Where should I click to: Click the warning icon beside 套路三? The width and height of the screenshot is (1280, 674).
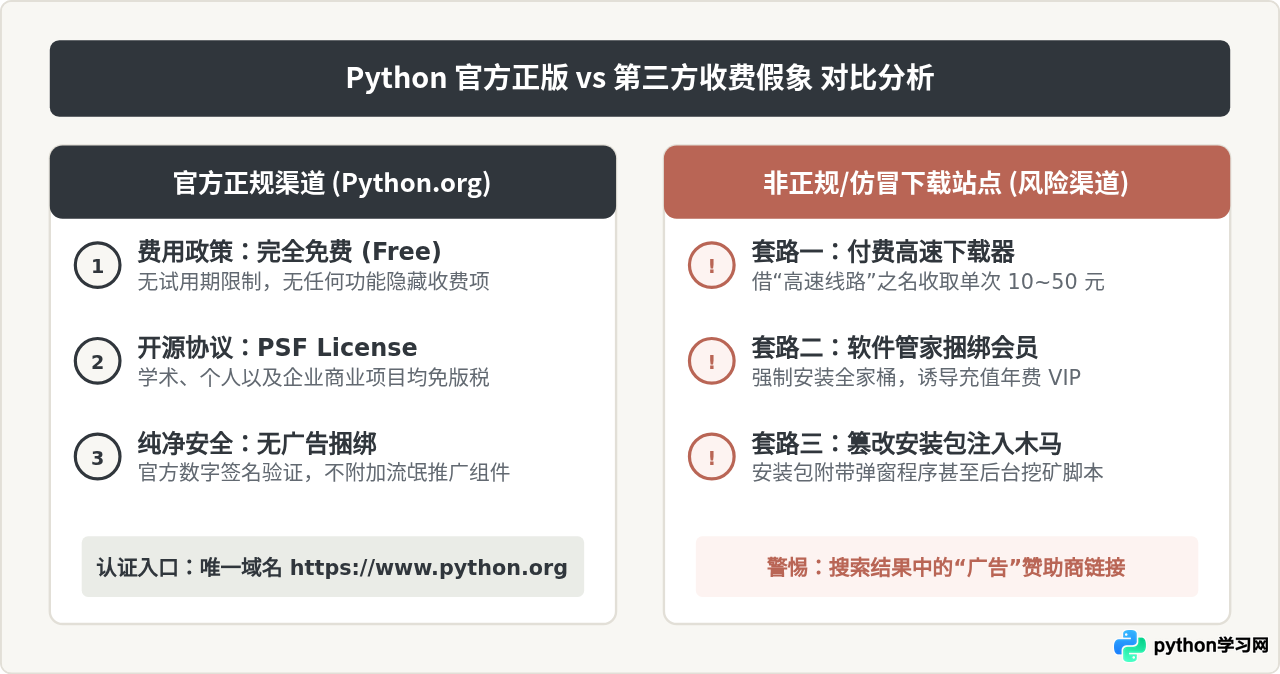tap(711, 458)
